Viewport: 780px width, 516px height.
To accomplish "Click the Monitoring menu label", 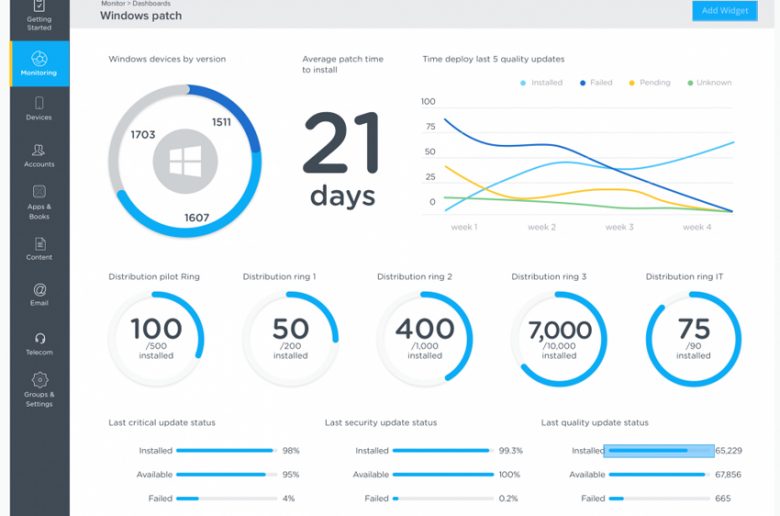I will 39,73.
